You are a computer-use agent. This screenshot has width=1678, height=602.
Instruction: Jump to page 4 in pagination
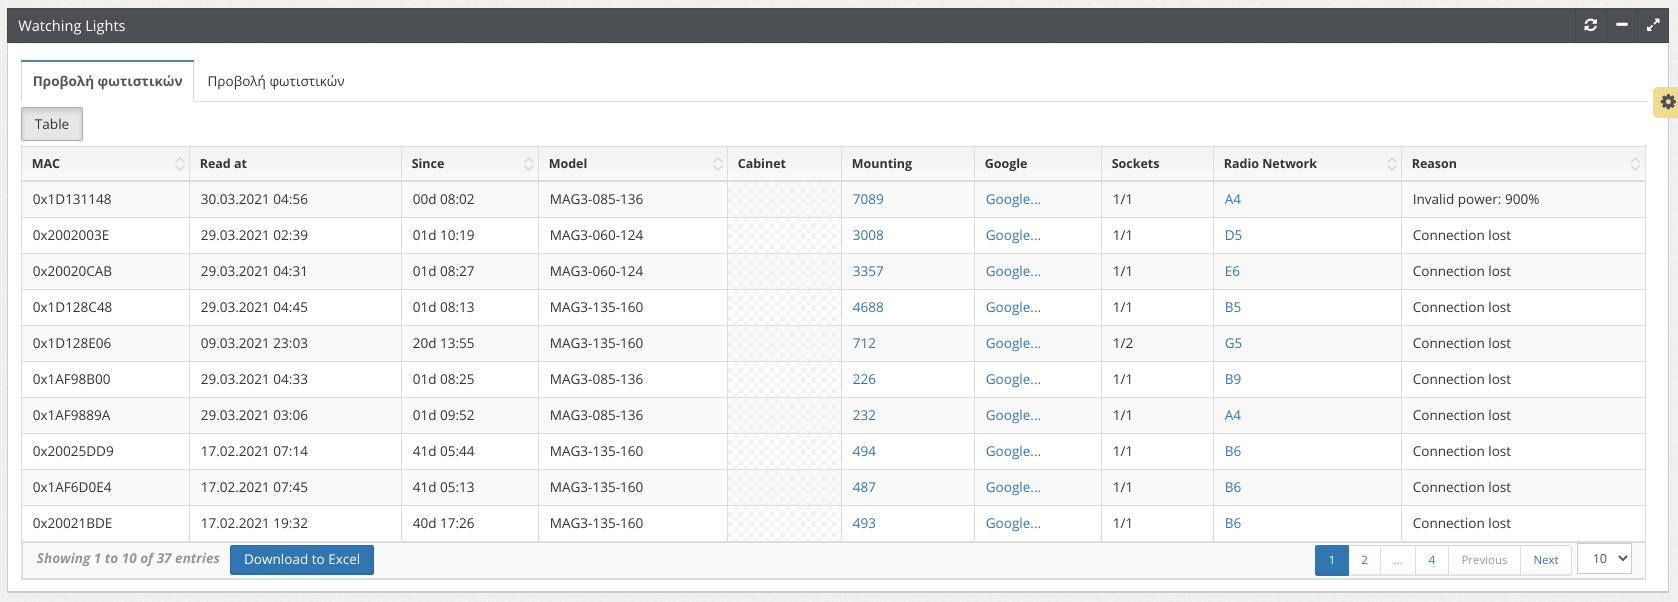[x=1431, y=560]
